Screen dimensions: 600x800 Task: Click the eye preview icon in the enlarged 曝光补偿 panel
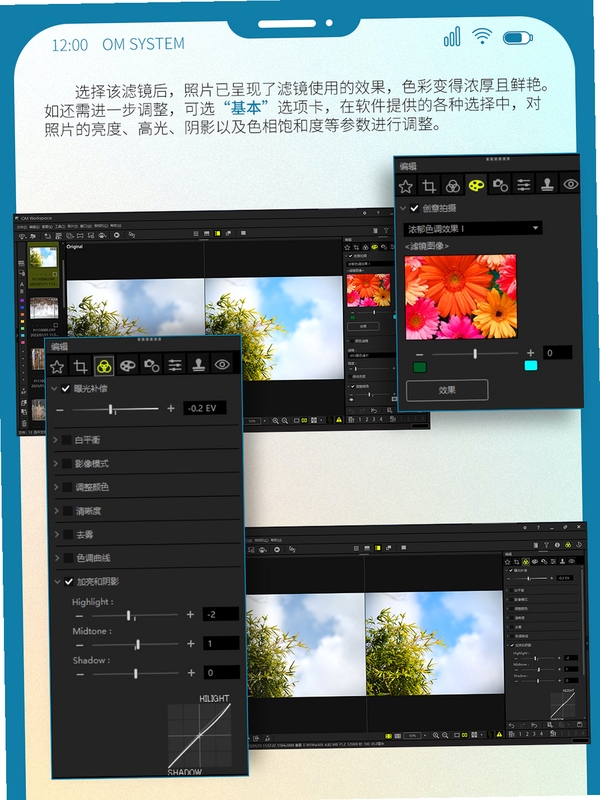click(222, 365)
